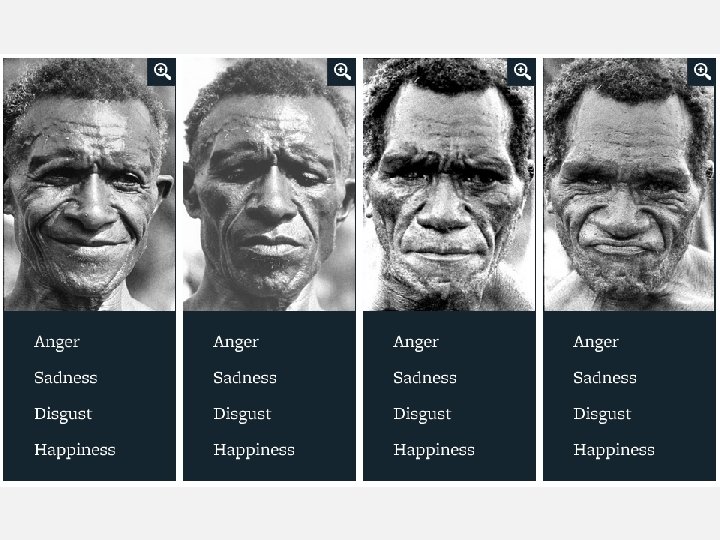720x540 pixels.
Task: Choose Anger for the first face
Action: click(57, 342)
